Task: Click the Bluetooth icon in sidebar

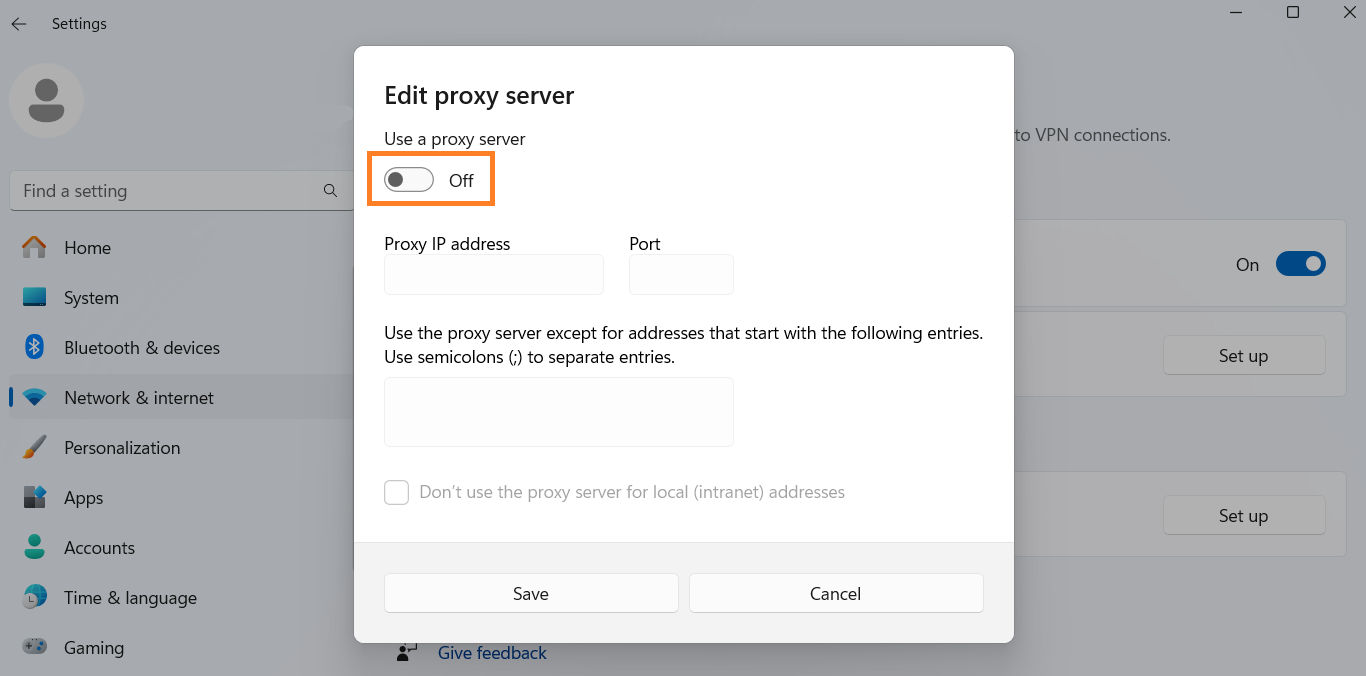Action: point(34,347)
